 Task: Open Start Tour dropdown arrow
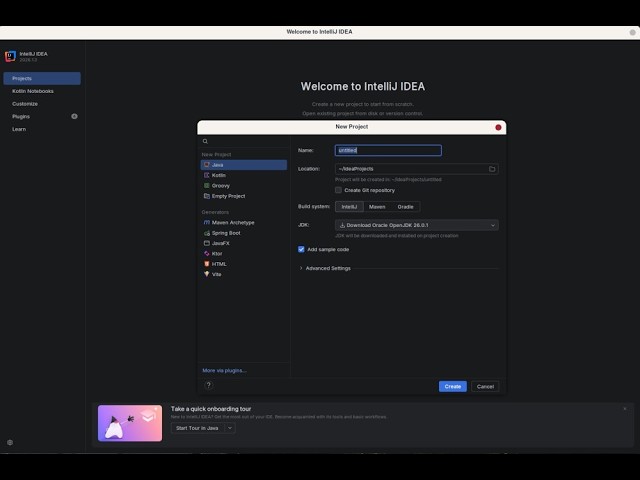pos(230,428)
